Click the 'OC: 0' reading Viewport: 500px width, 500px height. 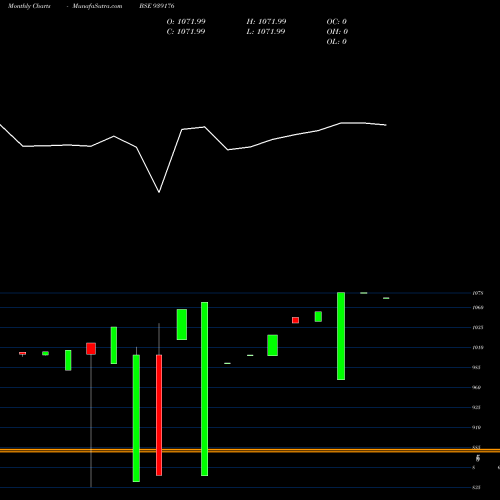337,22
